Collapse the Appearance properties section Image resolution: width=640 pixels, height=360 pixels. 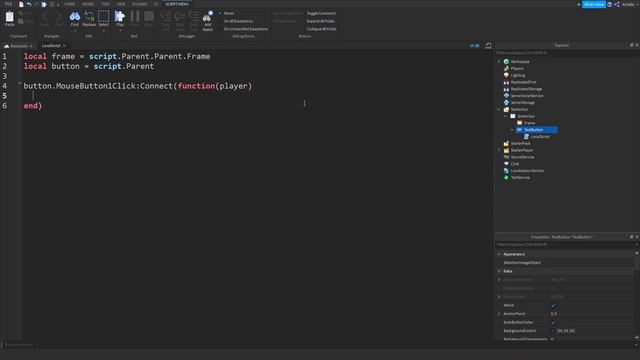click(x=499, y=254)
